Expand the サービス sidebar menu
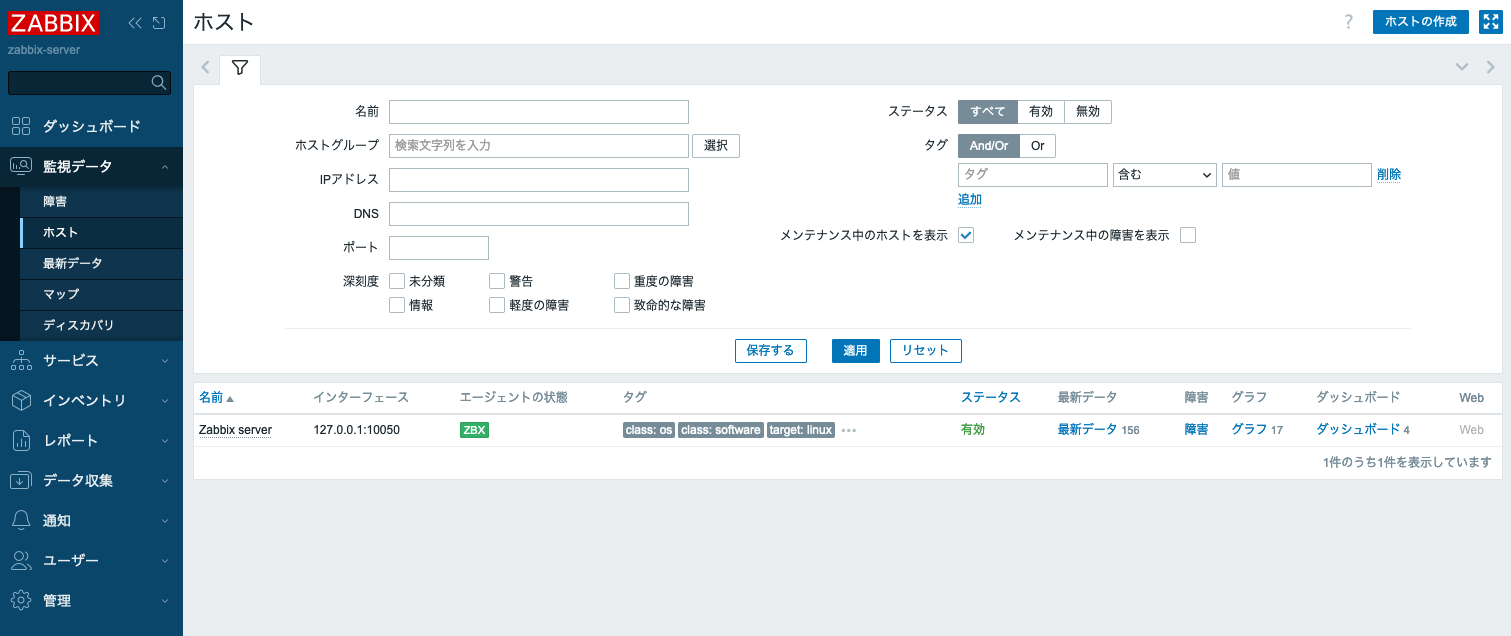 [91, 360]
